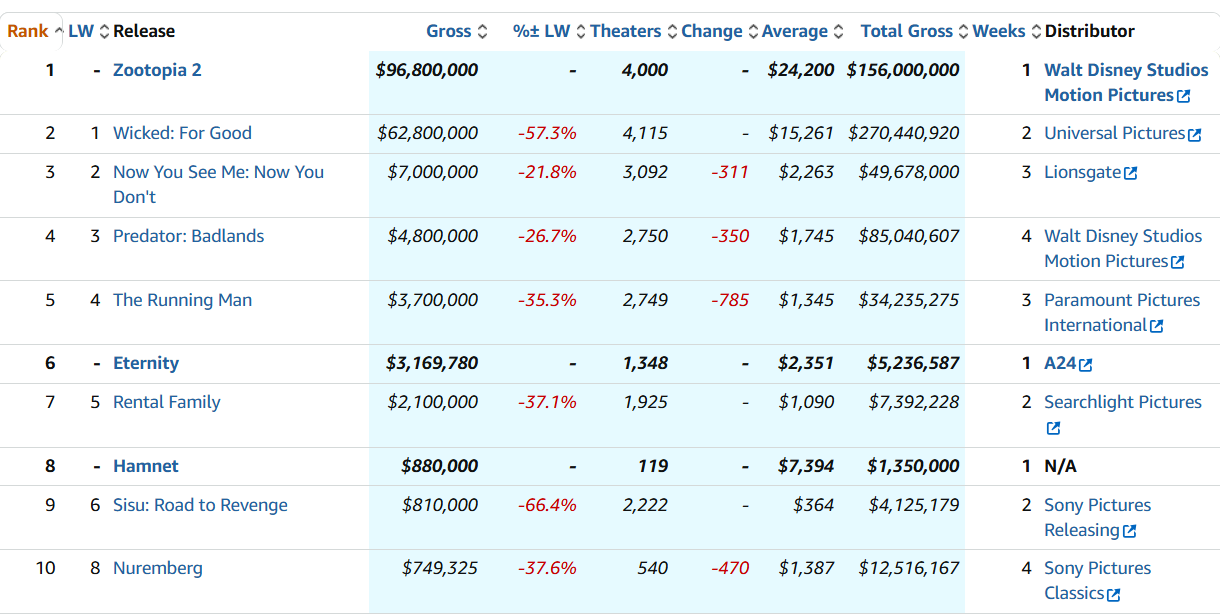The image size is (1228, 614).
Task: Click external link icon beside Paramount Pictures International
Action: pos(1157,326)
